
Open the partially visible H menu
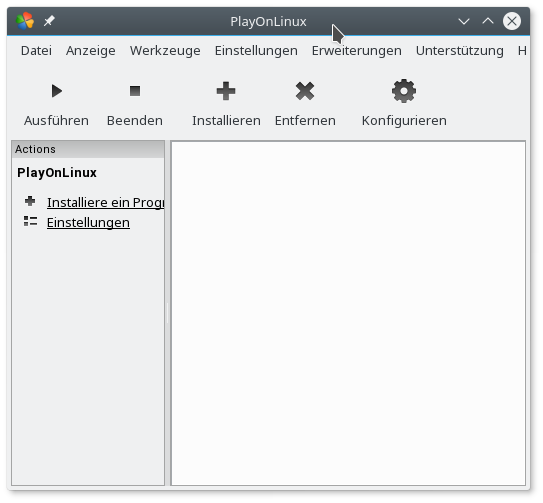522,51
